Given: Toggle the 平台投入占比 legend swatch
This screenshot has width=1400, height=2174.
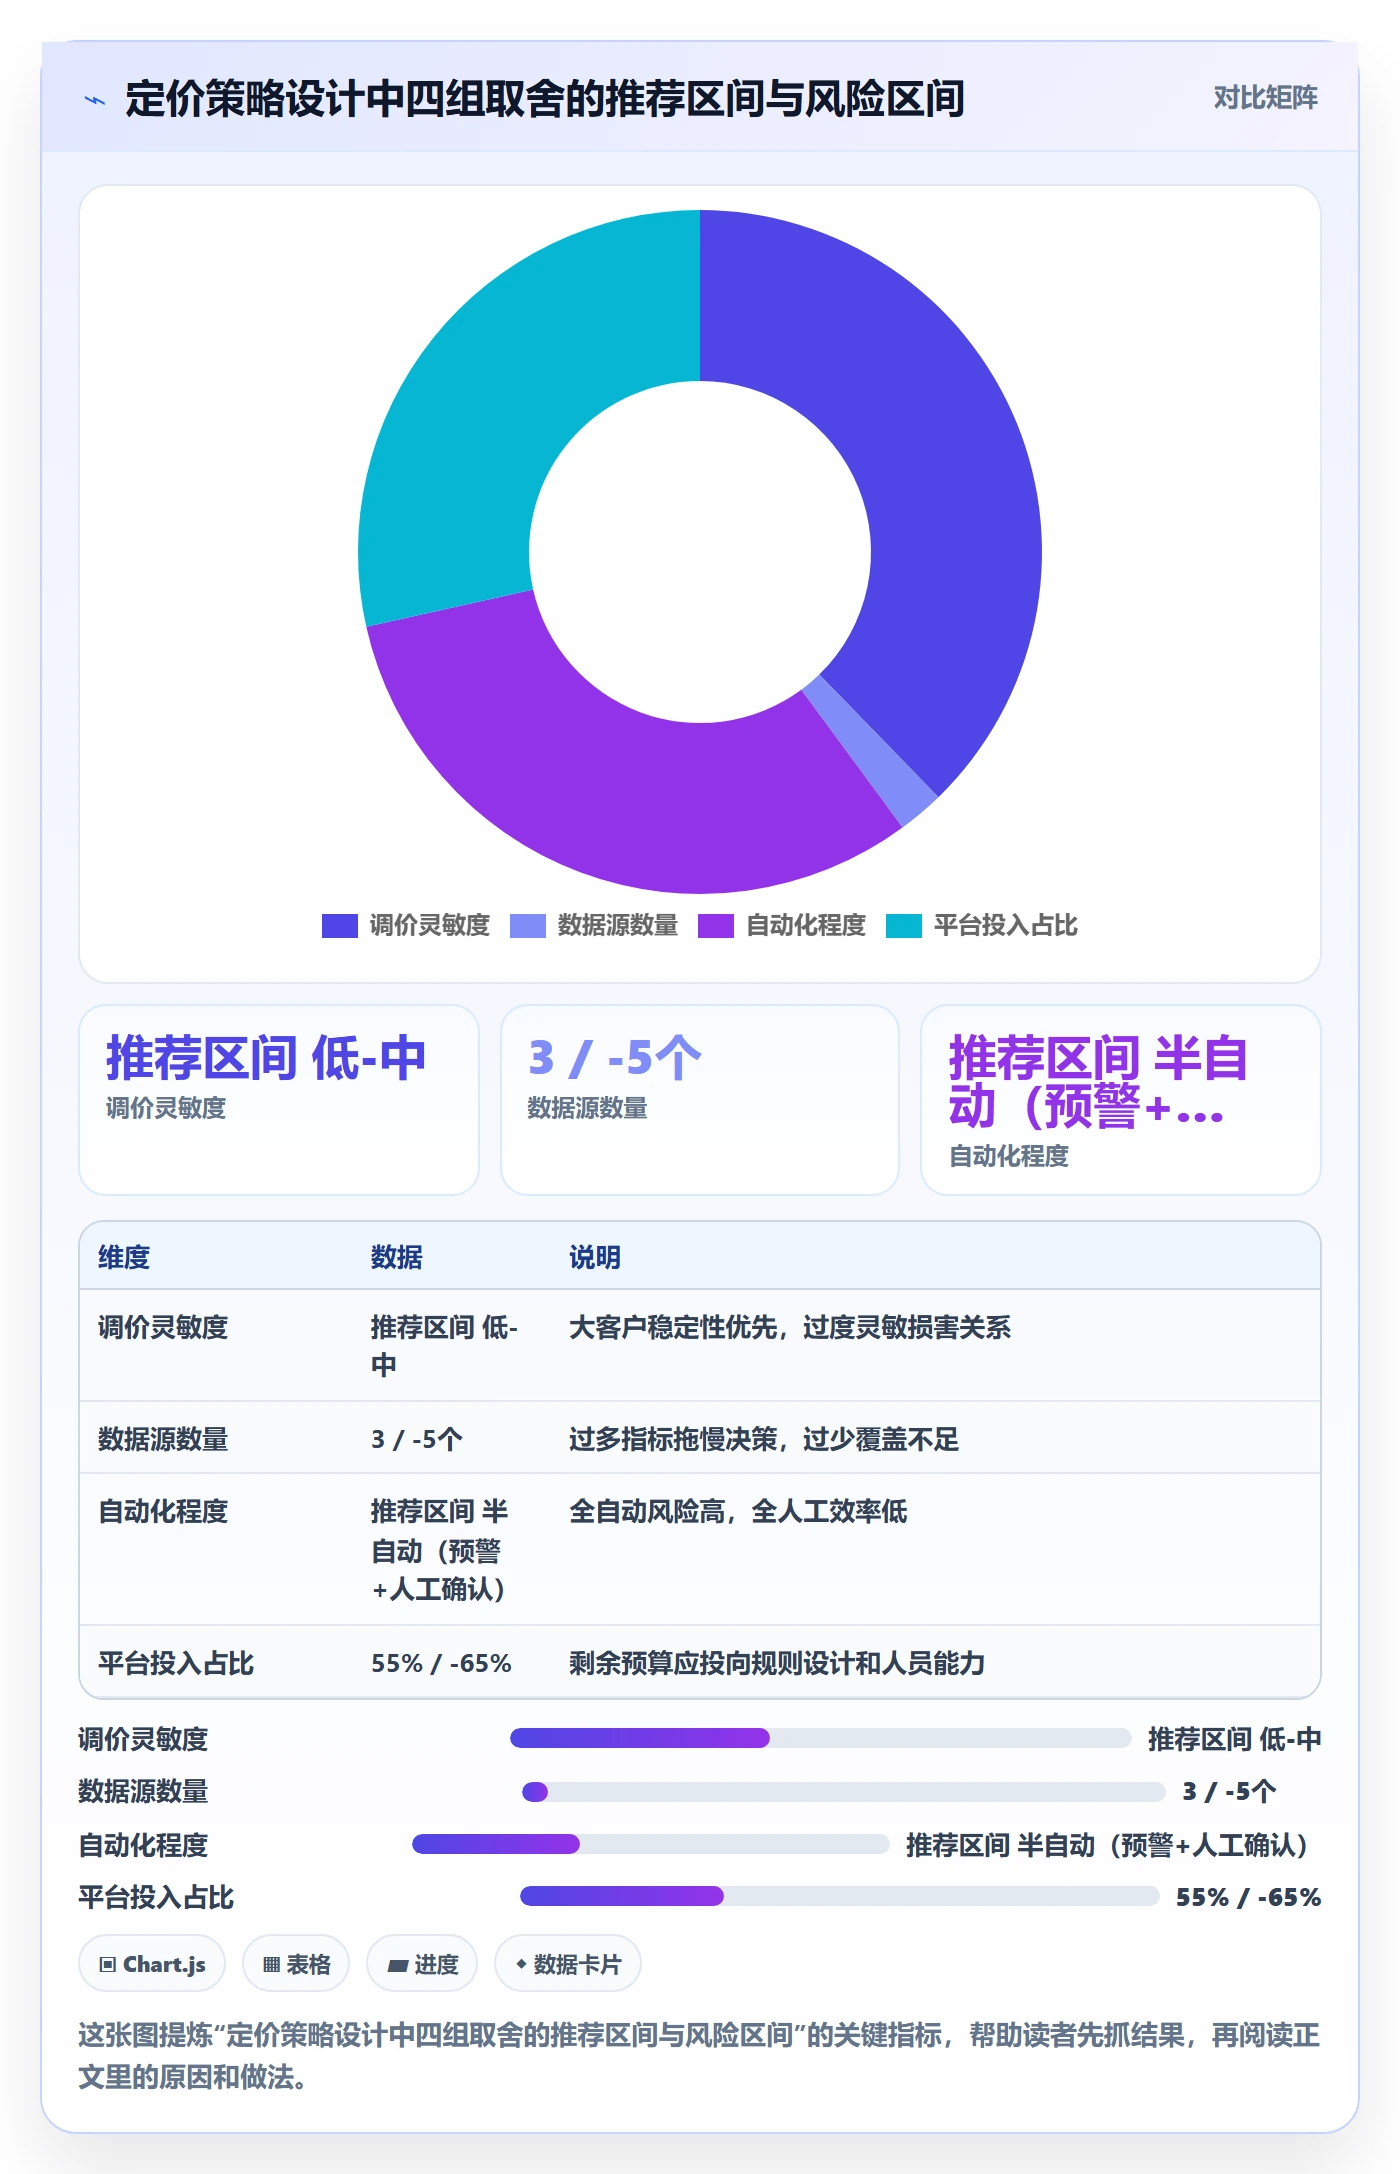Looking at the screenshot, I should (x=903, y=926).
